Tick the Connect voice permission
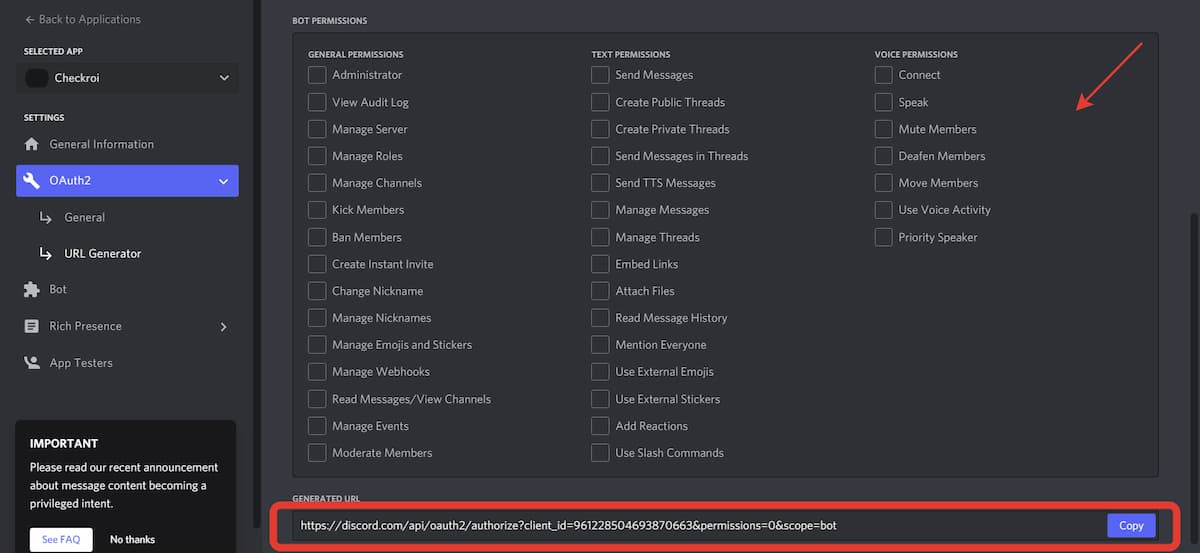Screen dimensions: 1200x553 [x=883, y=75]
